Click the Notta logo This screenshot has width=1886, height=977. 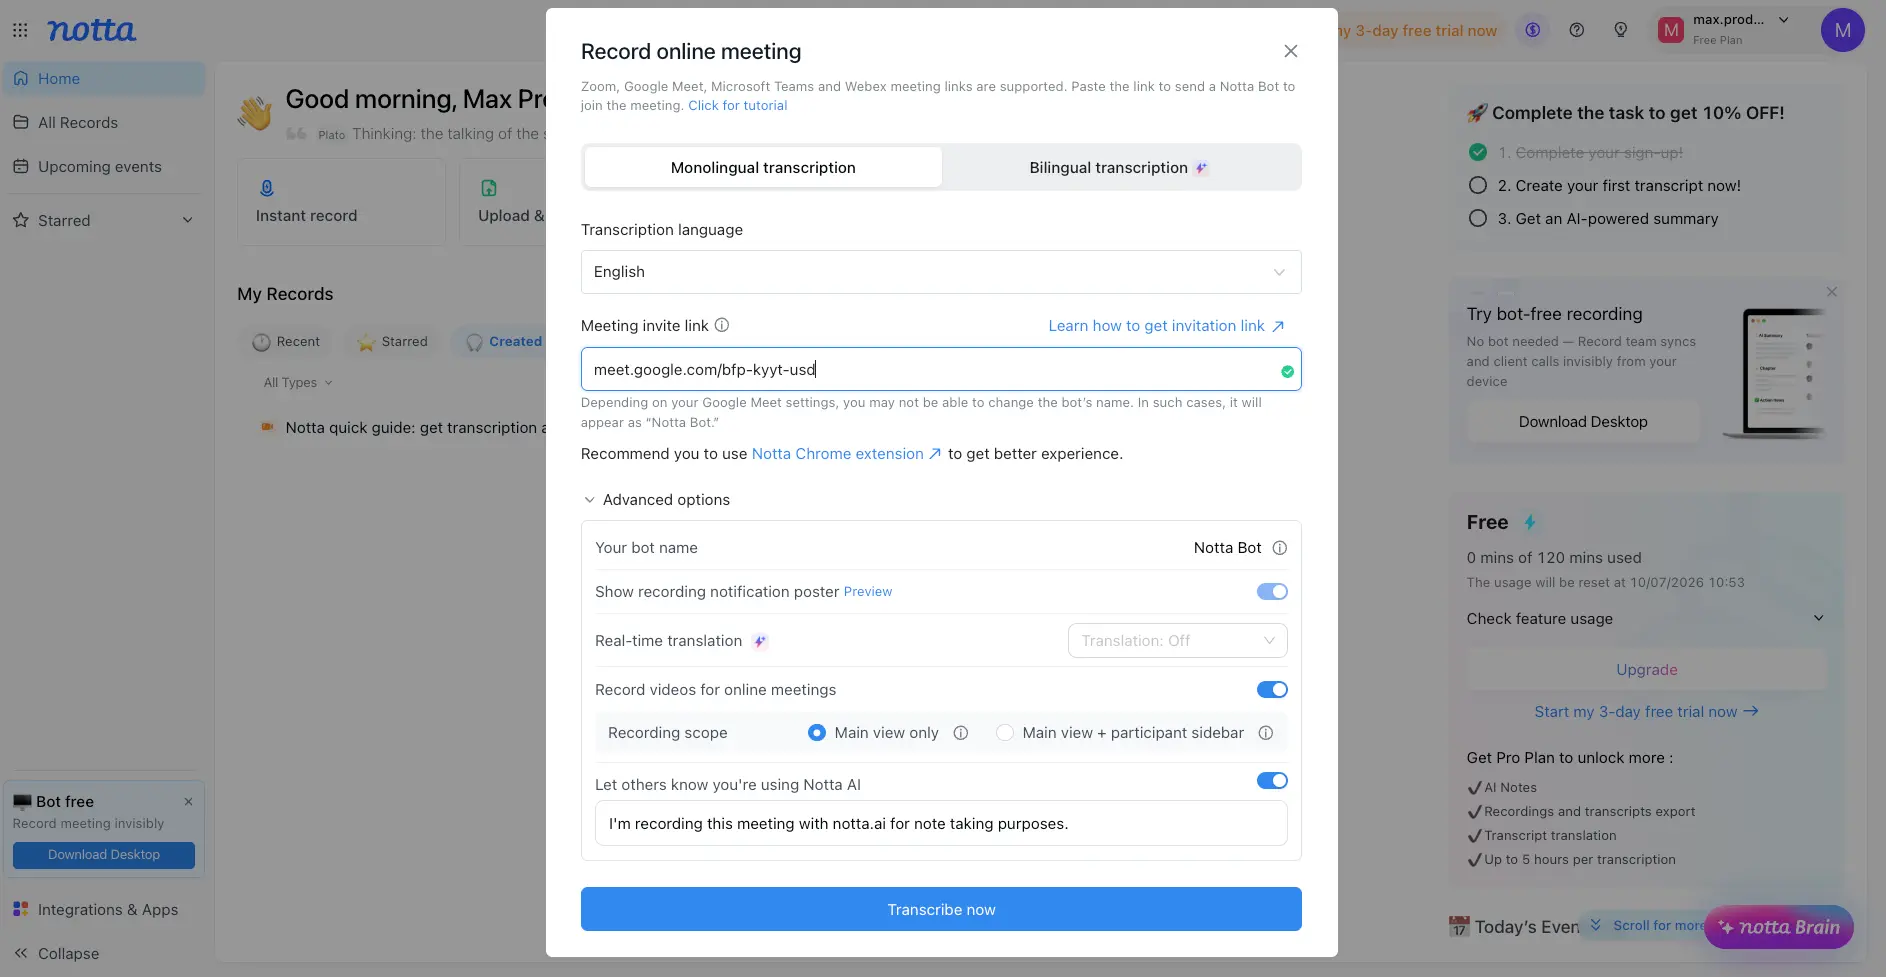[x=91, y=30]
